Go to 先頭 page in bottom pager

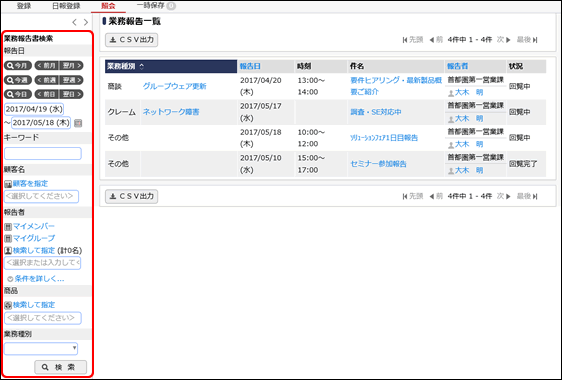point(413,196)
